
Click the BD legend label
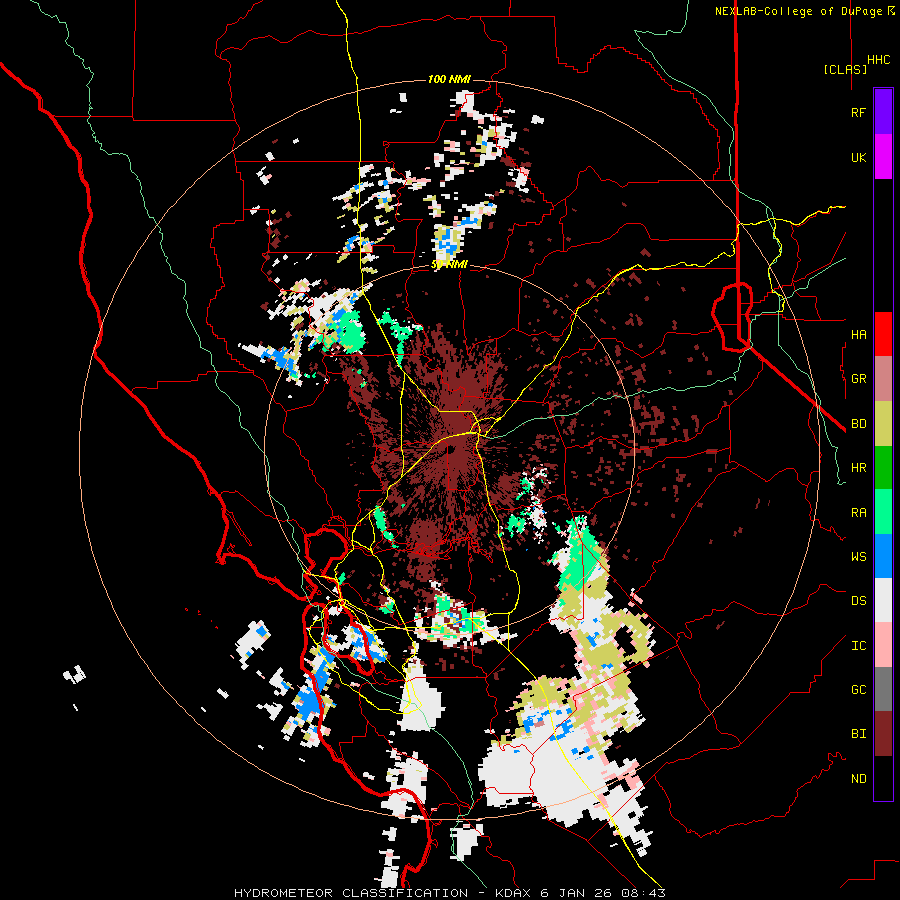(859, 424)
